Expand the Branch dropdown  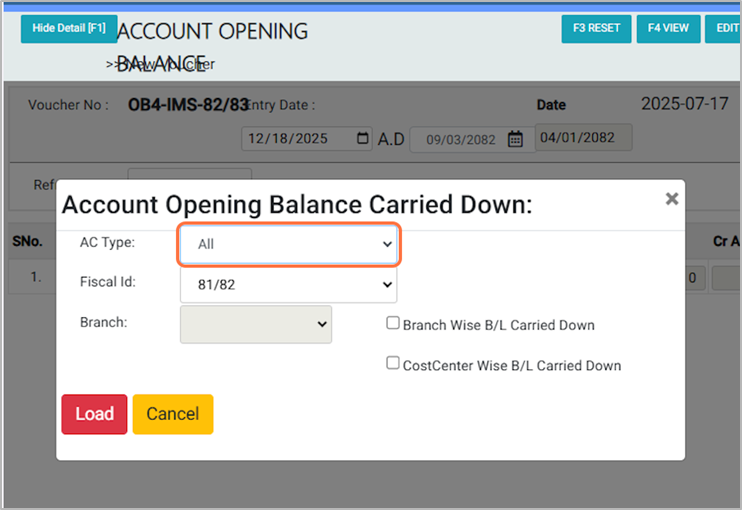point(256,324)
